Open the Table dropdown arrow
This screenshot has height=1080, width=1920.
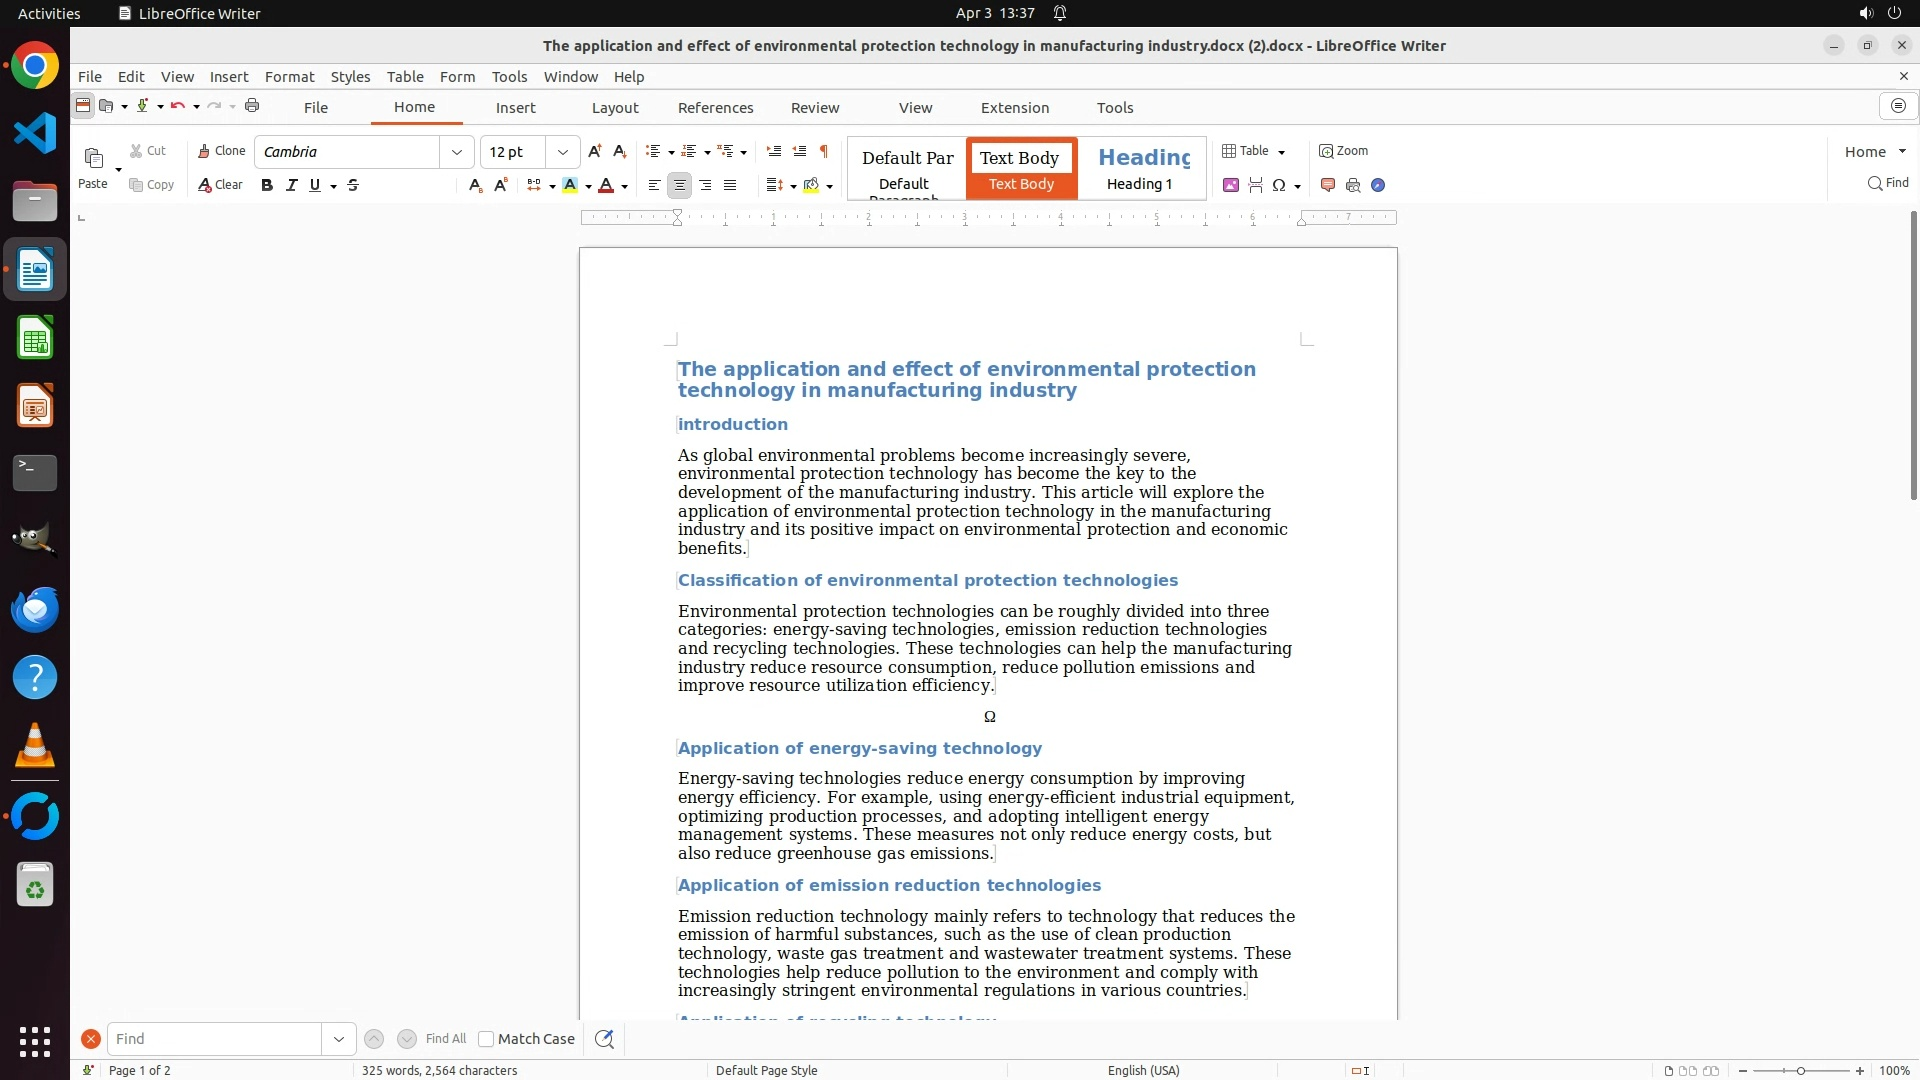click(x=1281, y=152)
